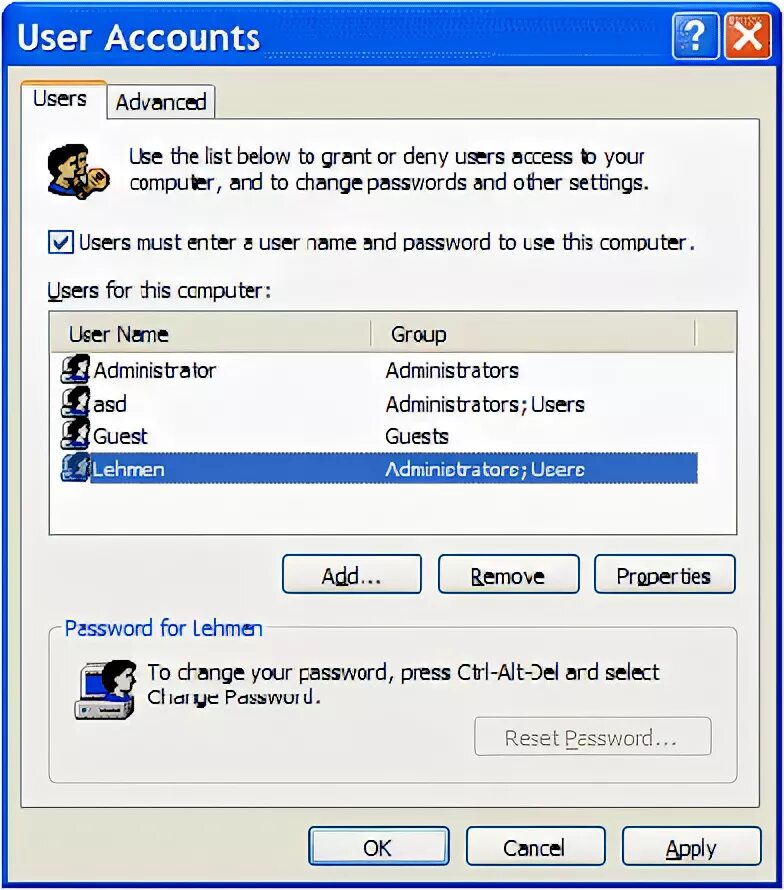Image resolution: width=784 pixels, height=890 pixels.
Task: Switch to the Advanced tab
Action: (x=161, y=102)
